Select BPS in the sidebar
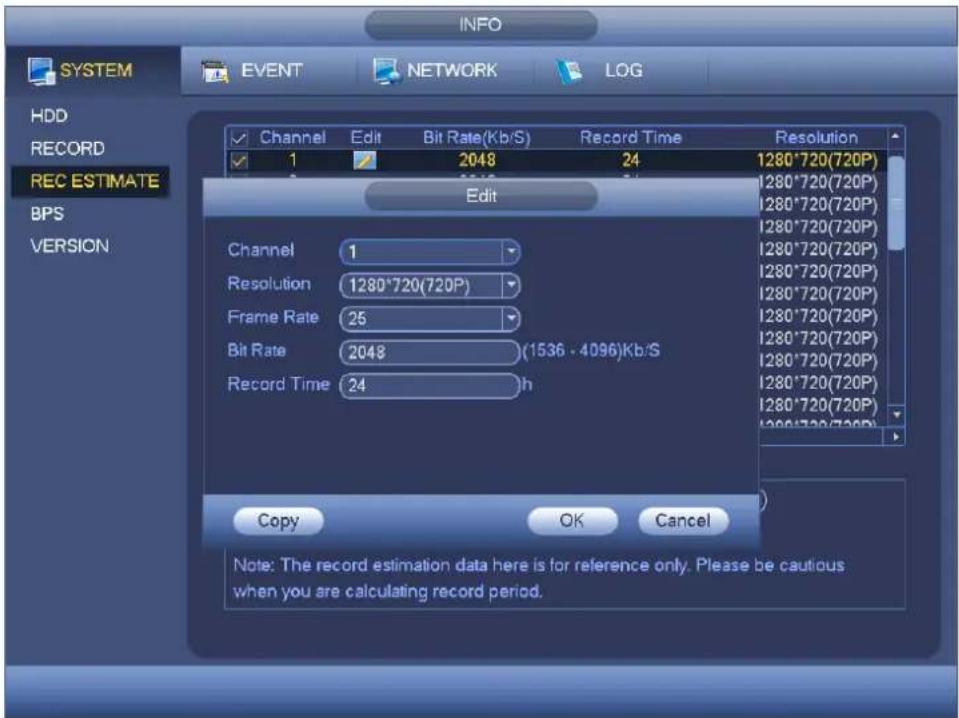 47,214
